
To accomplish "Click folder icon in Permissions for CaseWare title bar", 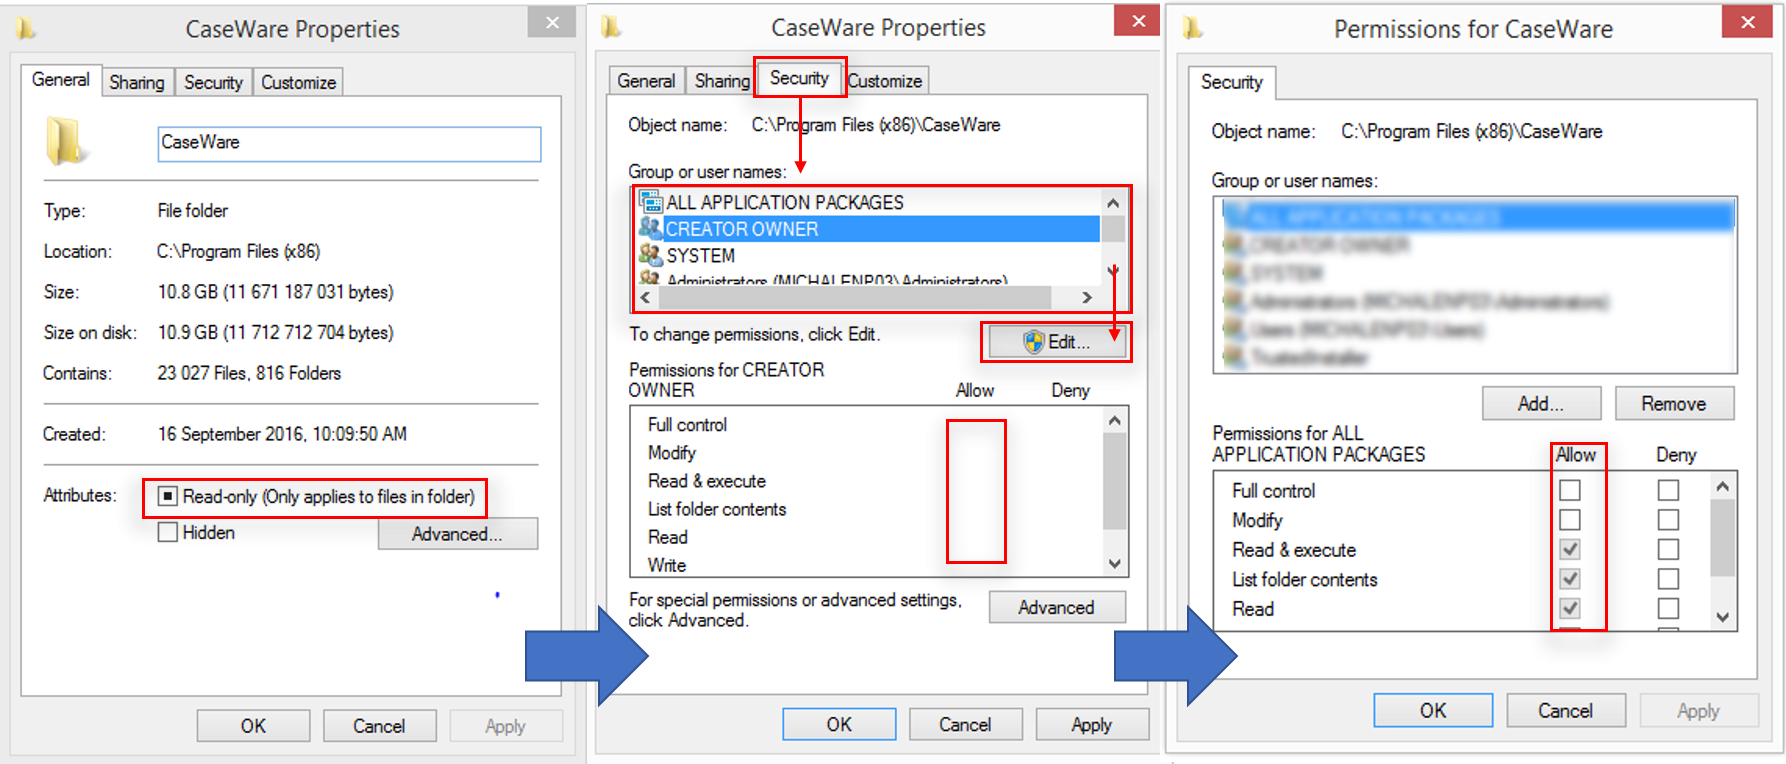I will [x=1192, y=29].
